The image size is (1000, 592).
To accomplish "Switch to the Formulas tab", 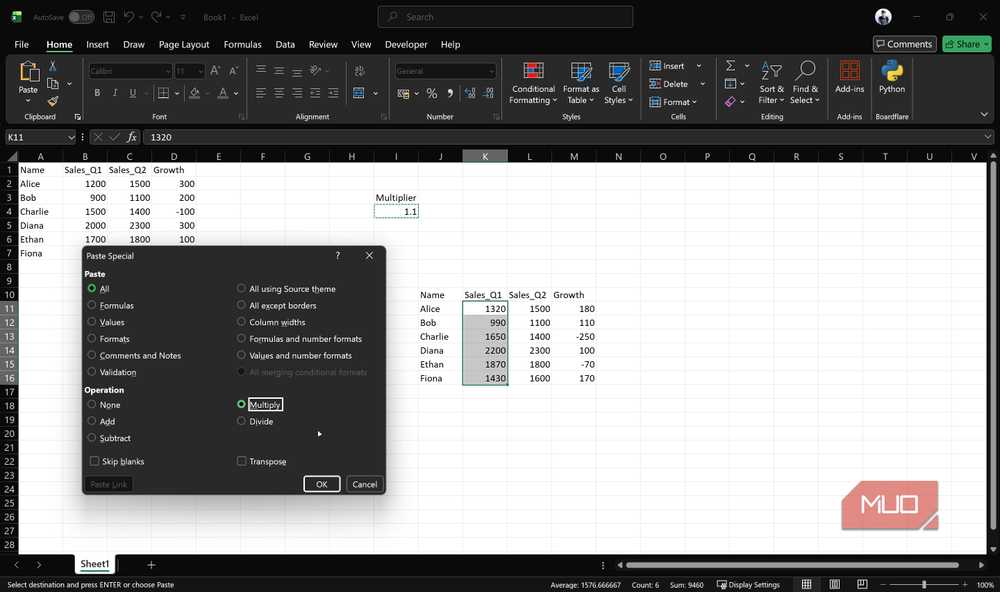I will 242,45.
